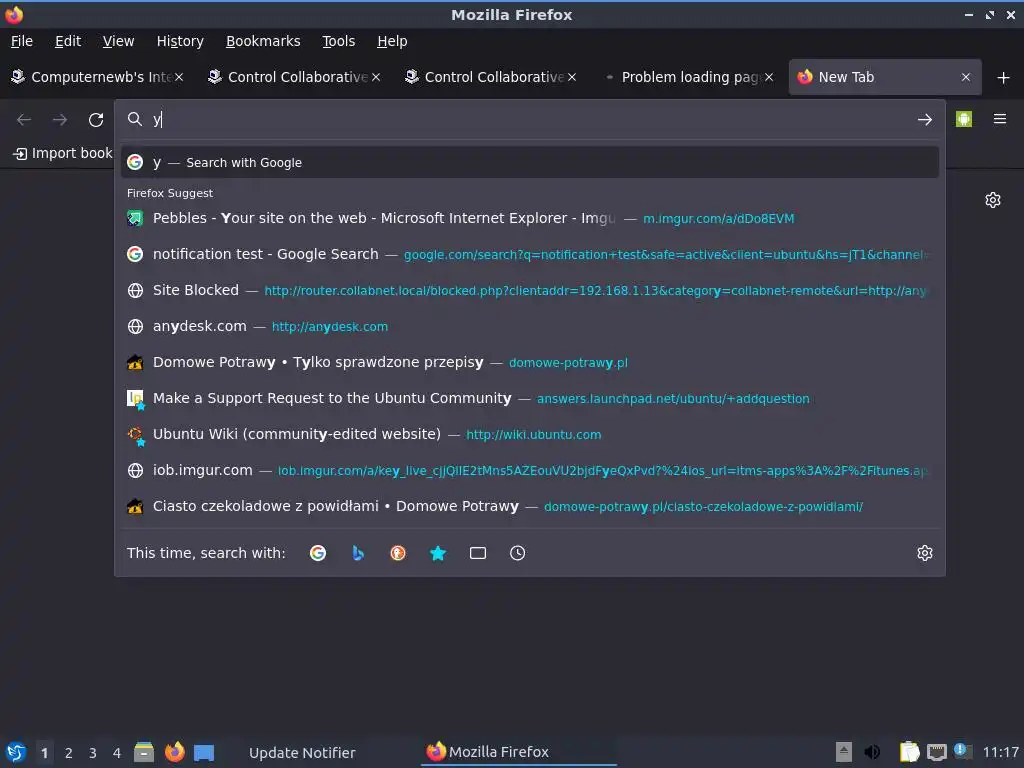Select the iob.imgur.com suggestion
Viewport: 1024px width, 768px height.
click(x=530, y=470)
